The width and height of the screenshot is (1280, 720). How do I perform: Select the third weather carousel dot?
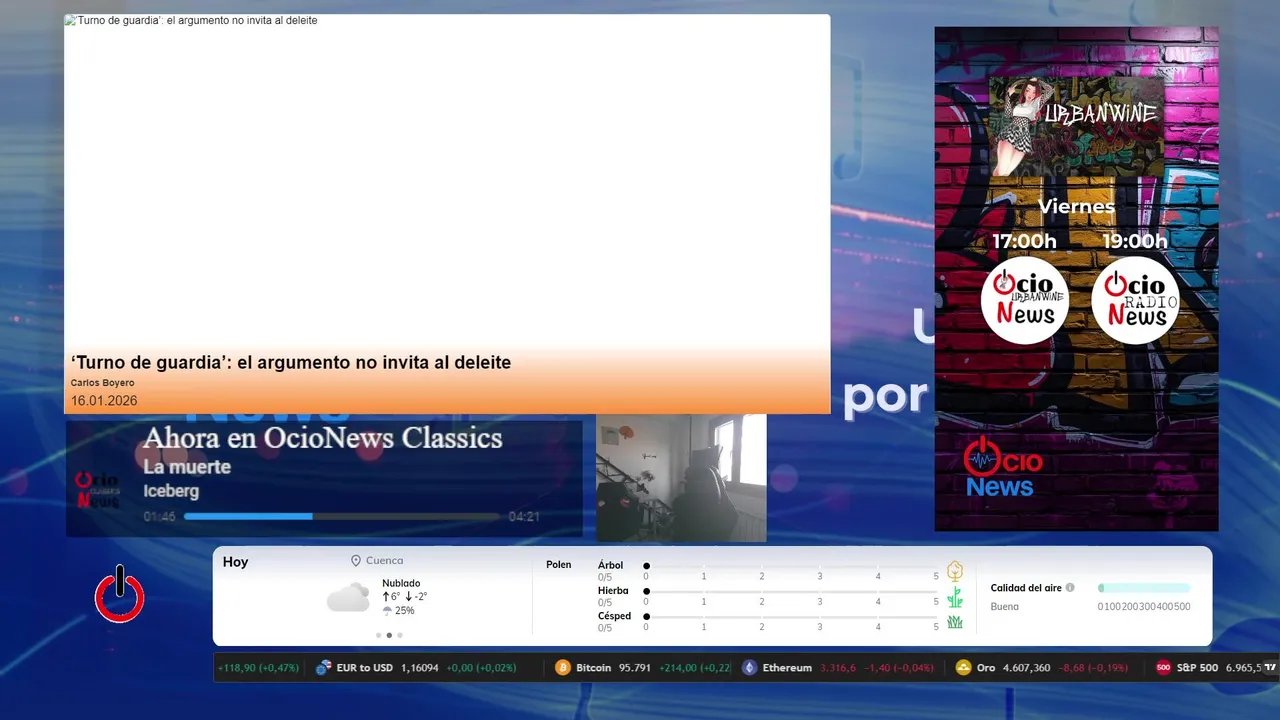click(400, 635)
